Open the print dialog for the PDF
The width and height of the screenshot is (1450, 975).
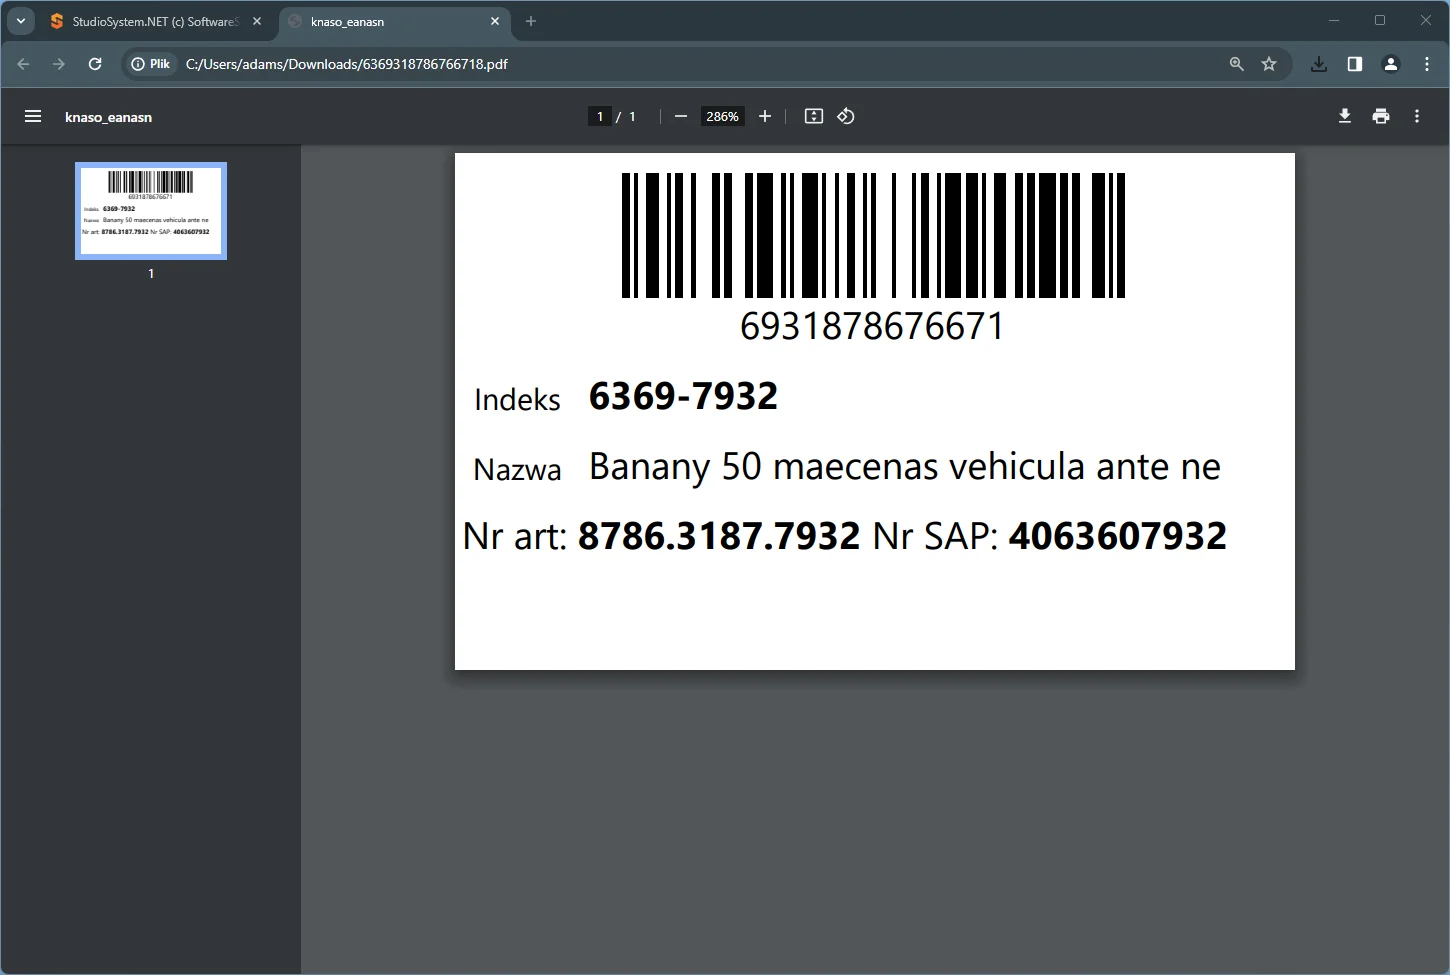1380,116
